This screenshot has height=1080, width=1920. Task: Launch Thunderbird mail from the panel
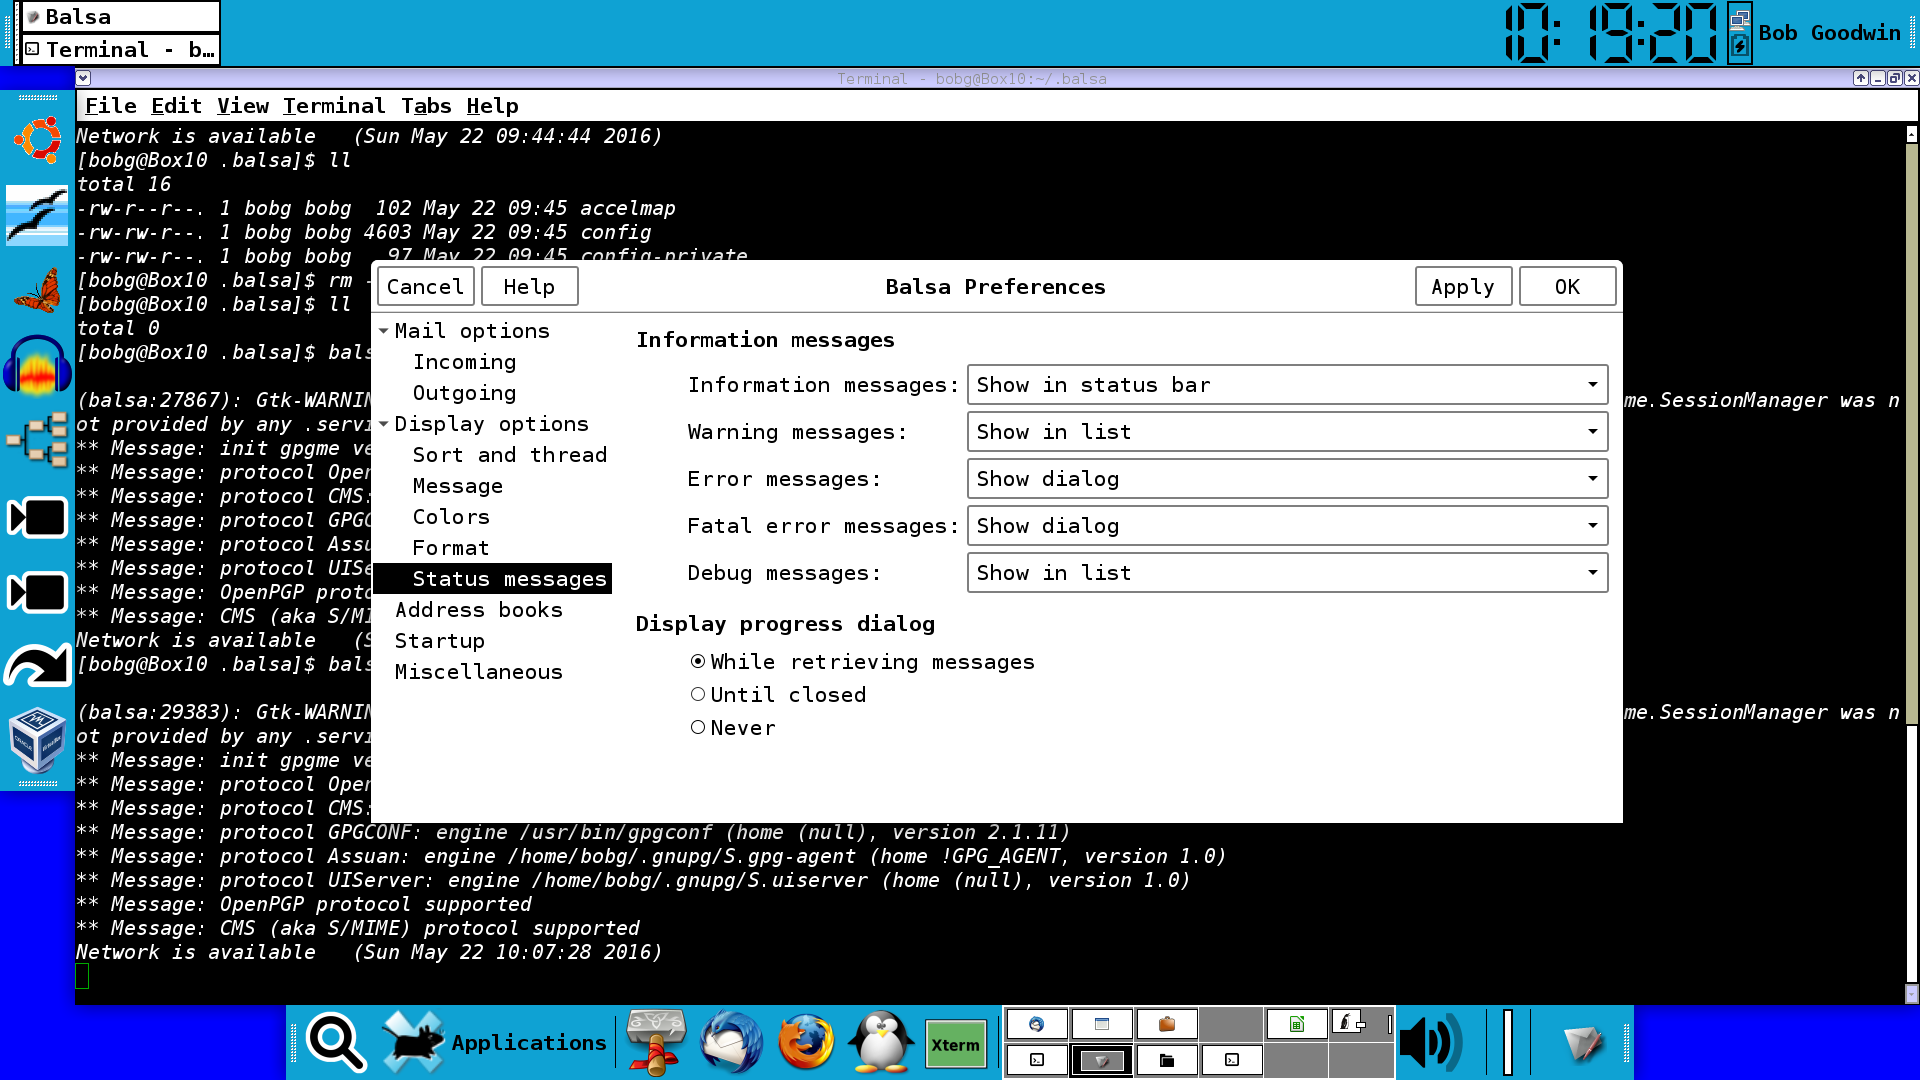[731, 1042]
